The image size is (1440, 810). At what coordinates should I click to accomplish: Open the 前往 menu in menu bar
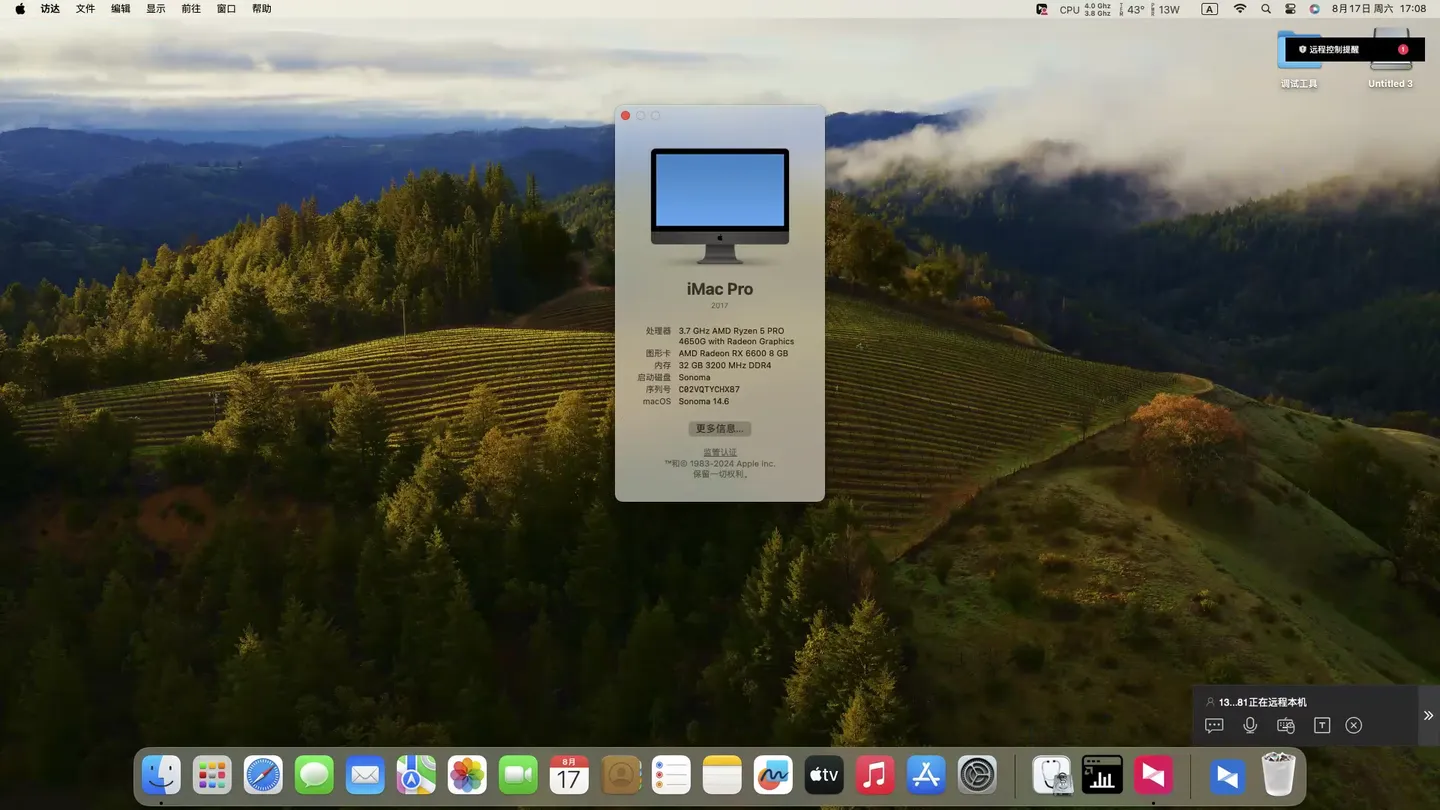(191, 9)
